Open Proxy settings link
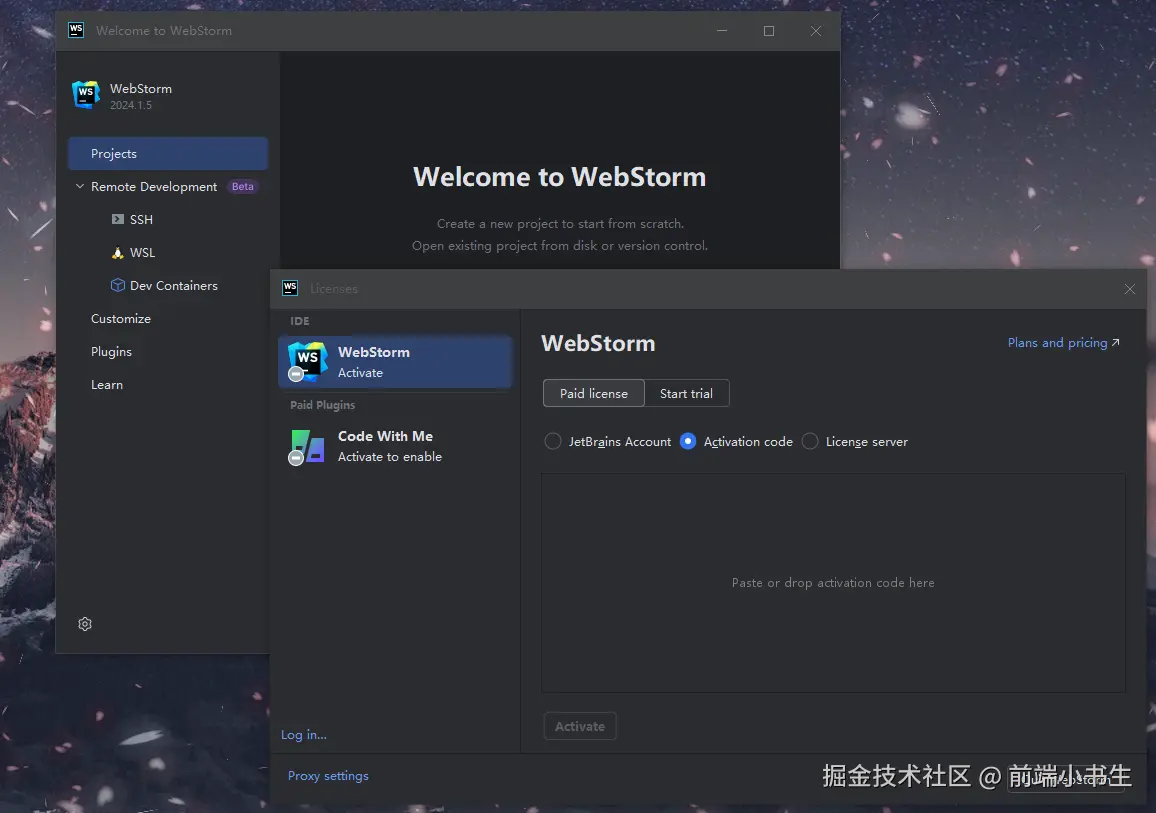Image resolution: width=1156 pixels, height=813 pixels. click(328, 775)
